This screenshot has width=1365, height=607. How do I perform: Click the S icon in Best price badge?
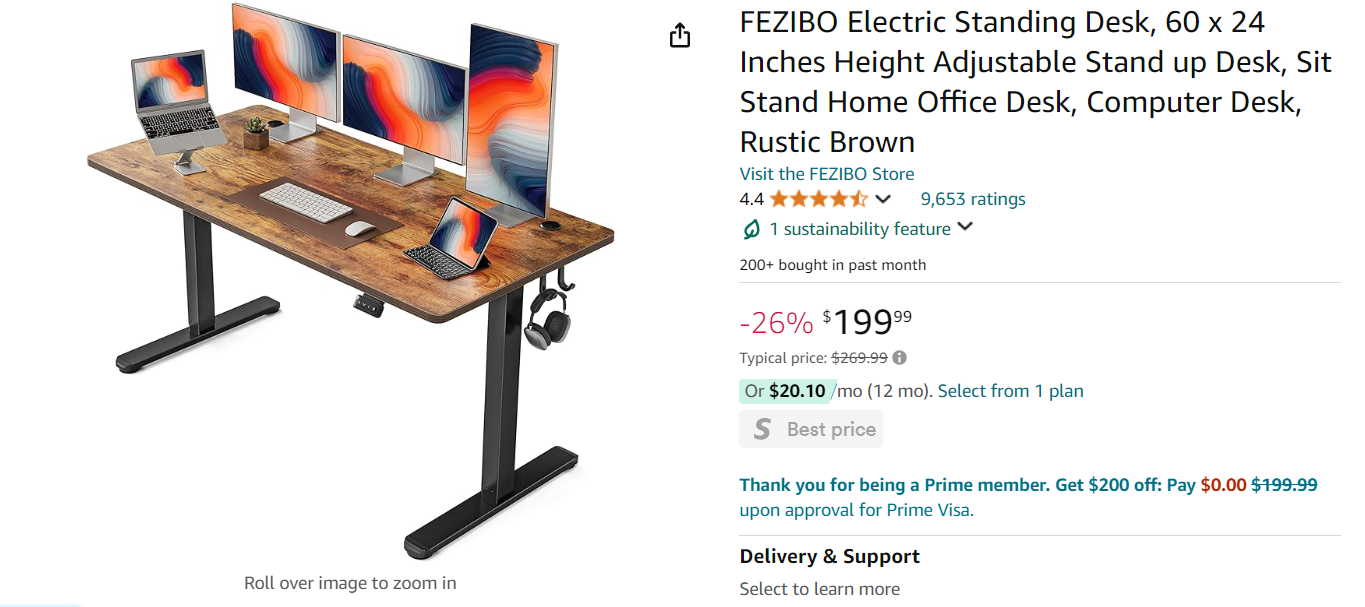762,429
